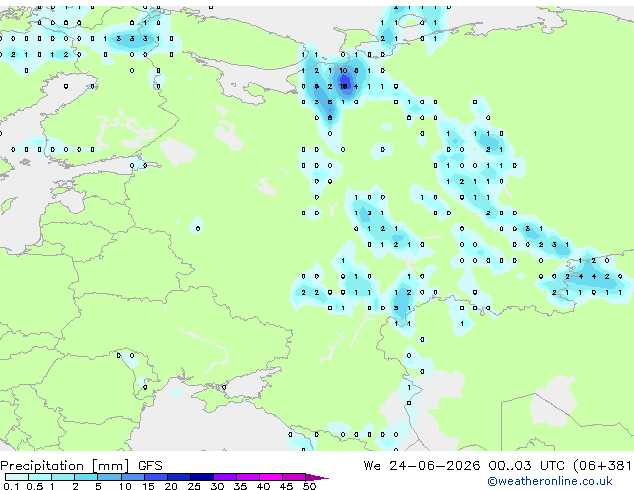The width and height of the screenshot is (634, 490).
Task: Pick the 5–10 mm legend swatch
Action: click(x=109, y=477)
